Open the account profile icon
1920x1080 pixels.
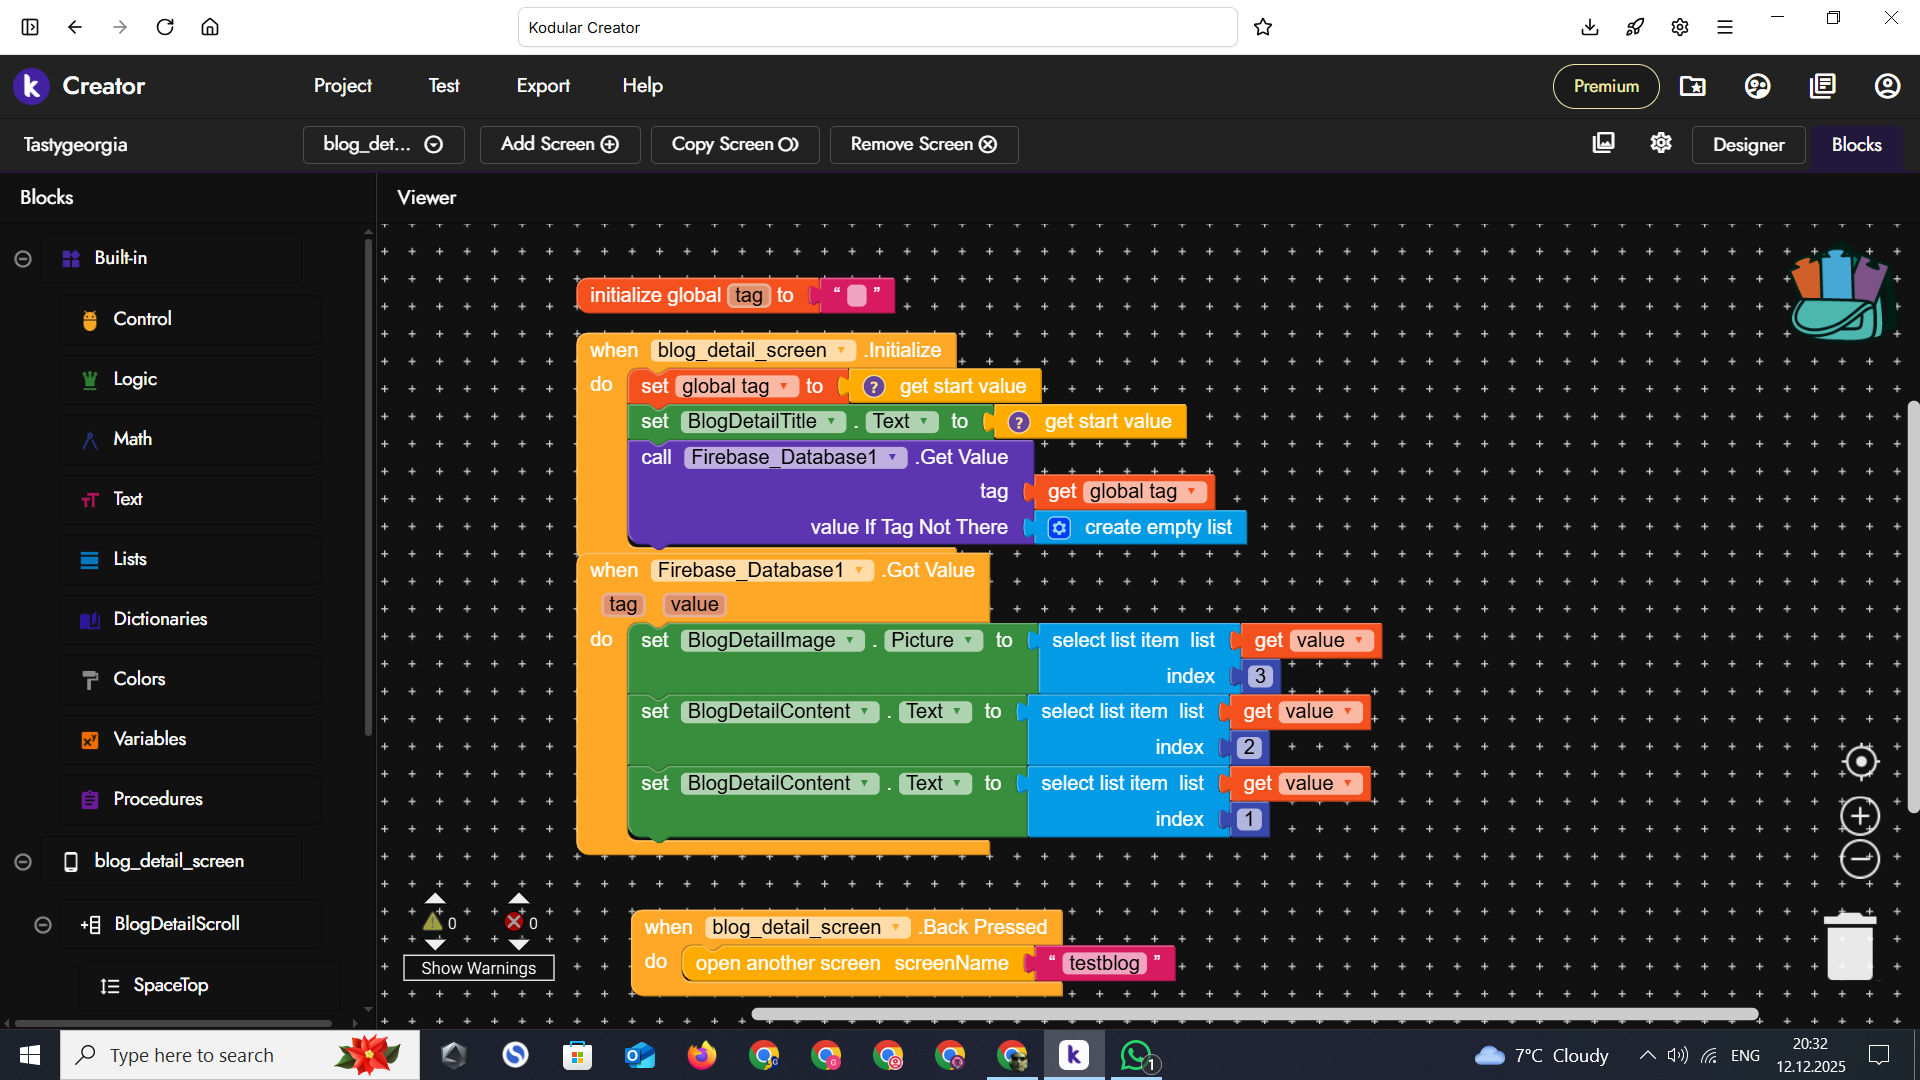pos(1887,86)
